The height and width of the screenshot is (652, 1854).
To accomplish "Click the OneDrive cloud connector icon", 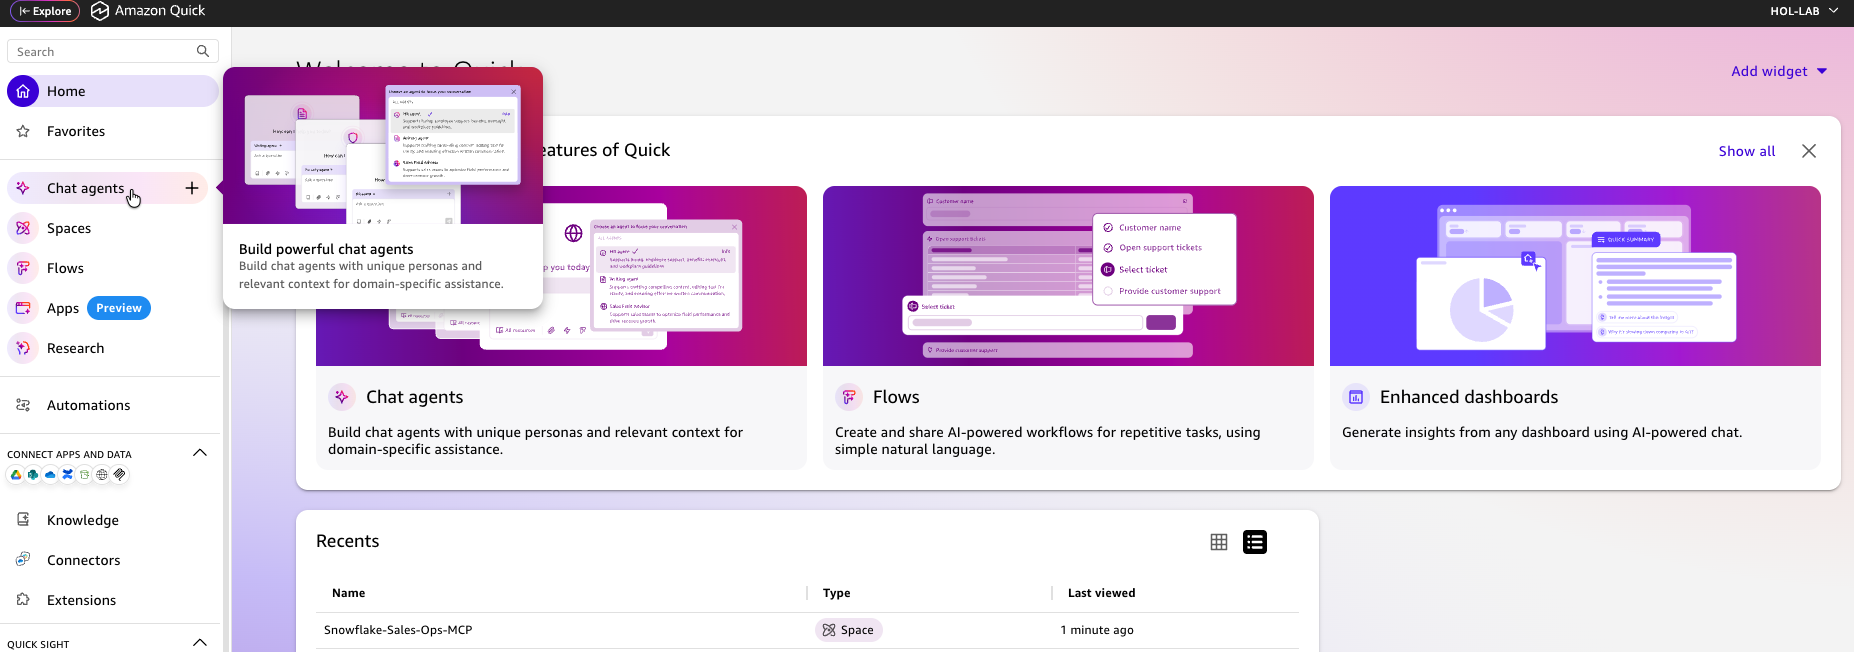I will coord(50,475).
